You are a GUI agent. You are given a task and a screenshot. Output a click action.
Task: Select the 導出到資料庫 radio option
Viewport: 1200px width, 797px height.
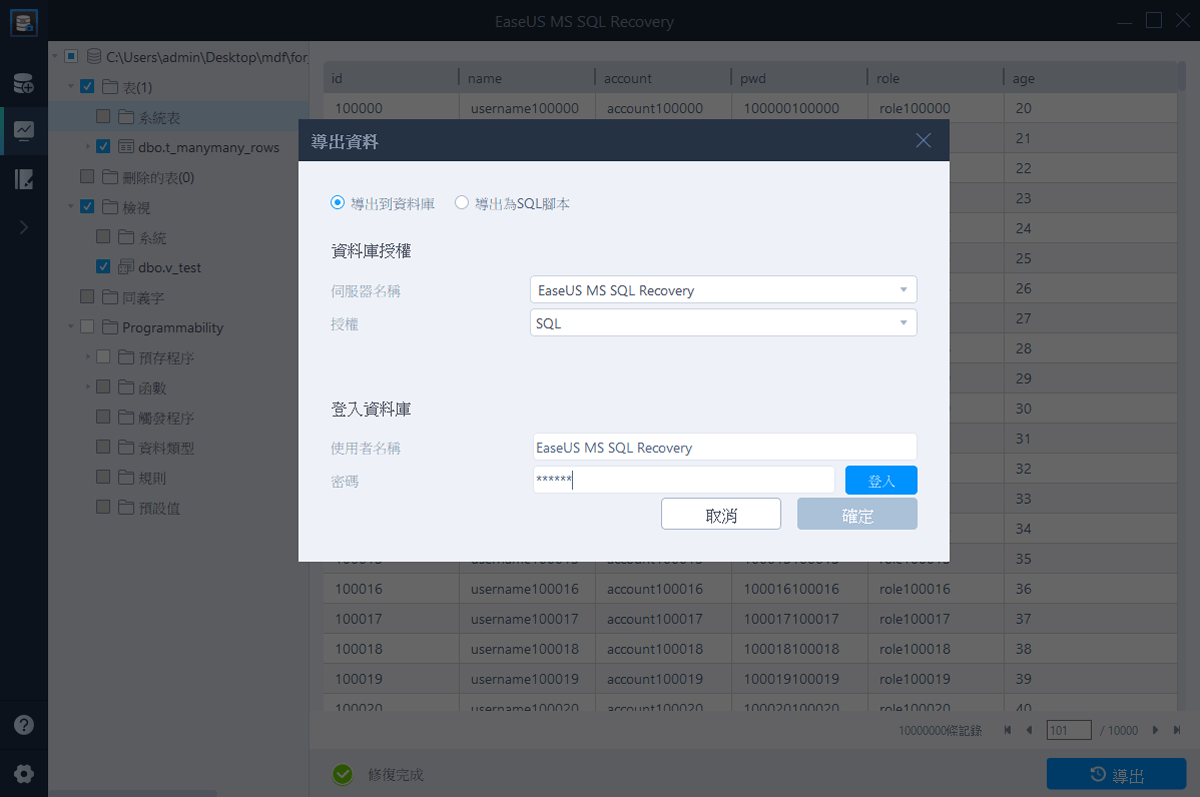coord(337,202)
